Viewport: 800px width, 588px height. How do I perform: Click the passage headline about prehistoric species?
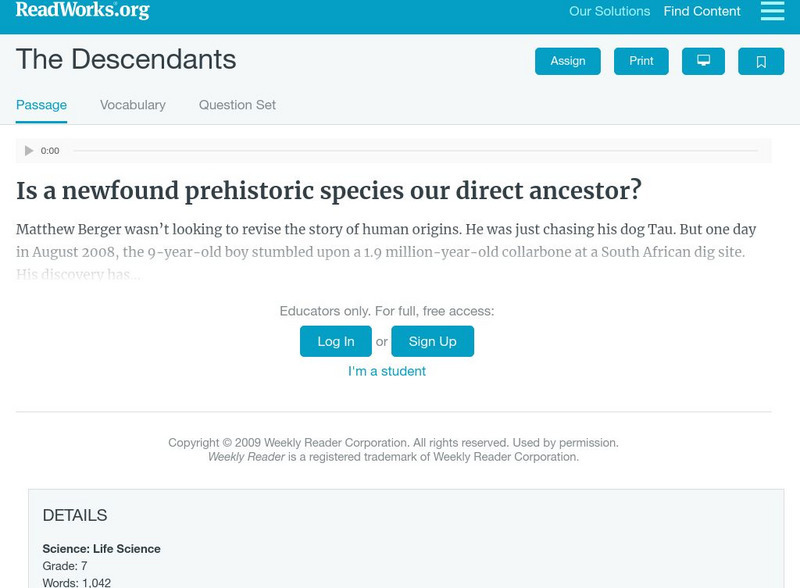point(329,190)
